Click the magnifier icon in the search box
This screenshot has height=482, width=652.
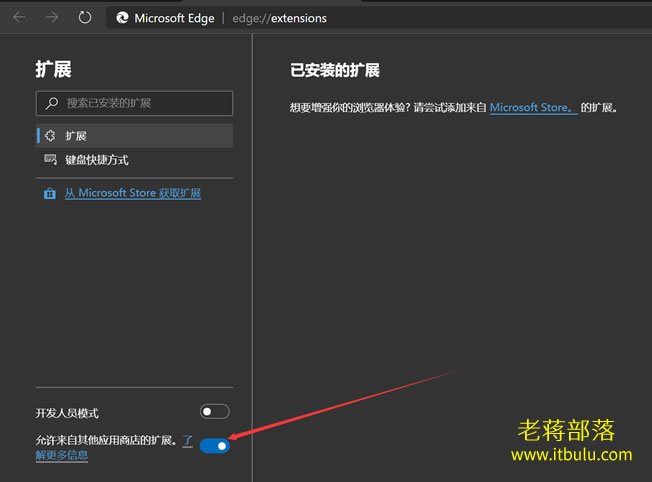(52, 103)
